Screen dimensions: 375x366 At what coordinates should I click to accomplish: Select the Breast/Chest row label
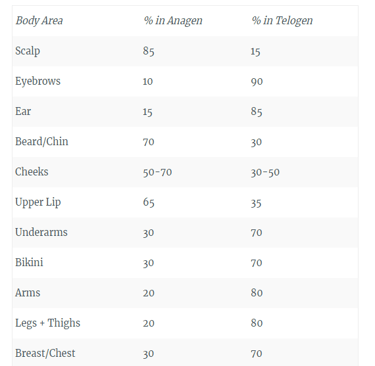[45, 353]
